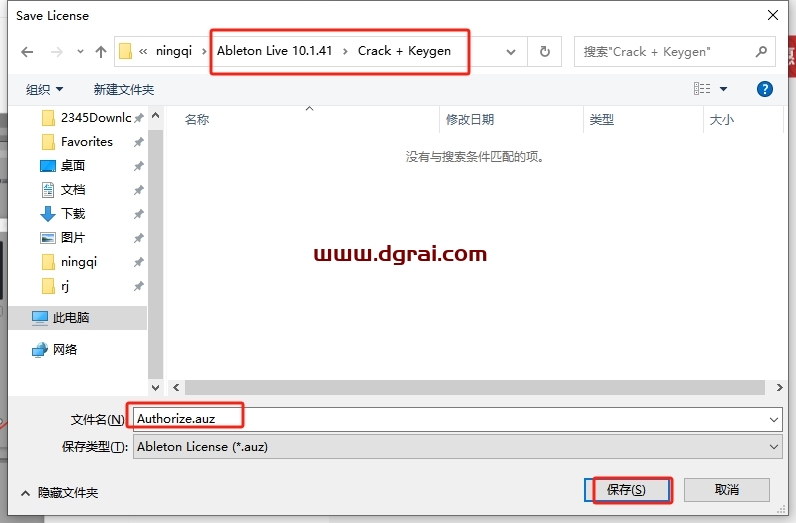The width and height of the screenshot is (796, 523).
Task: Click sidebar scrollbar up arrow
Action: point(156,116)
